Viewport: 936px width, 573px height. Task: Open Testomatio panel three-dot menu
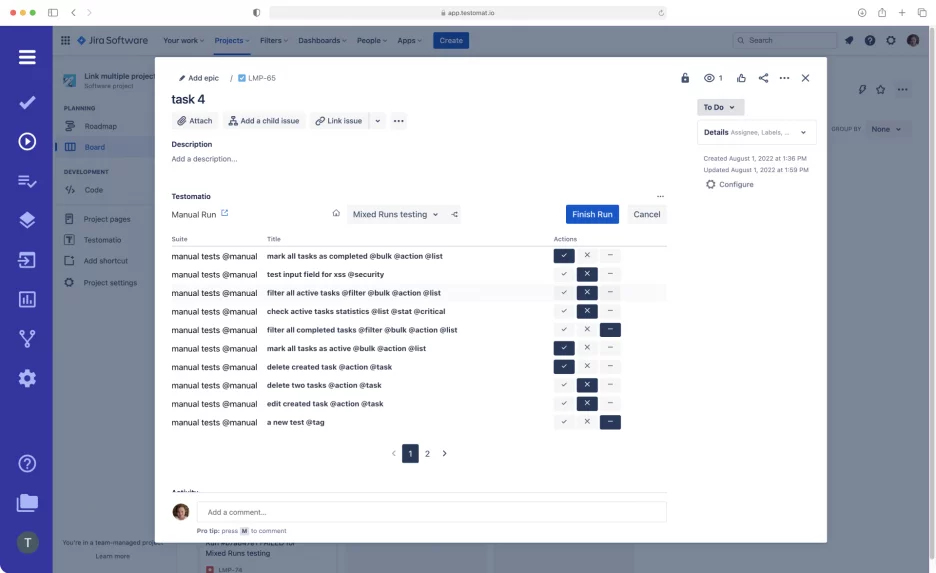[x=660, y=196]
